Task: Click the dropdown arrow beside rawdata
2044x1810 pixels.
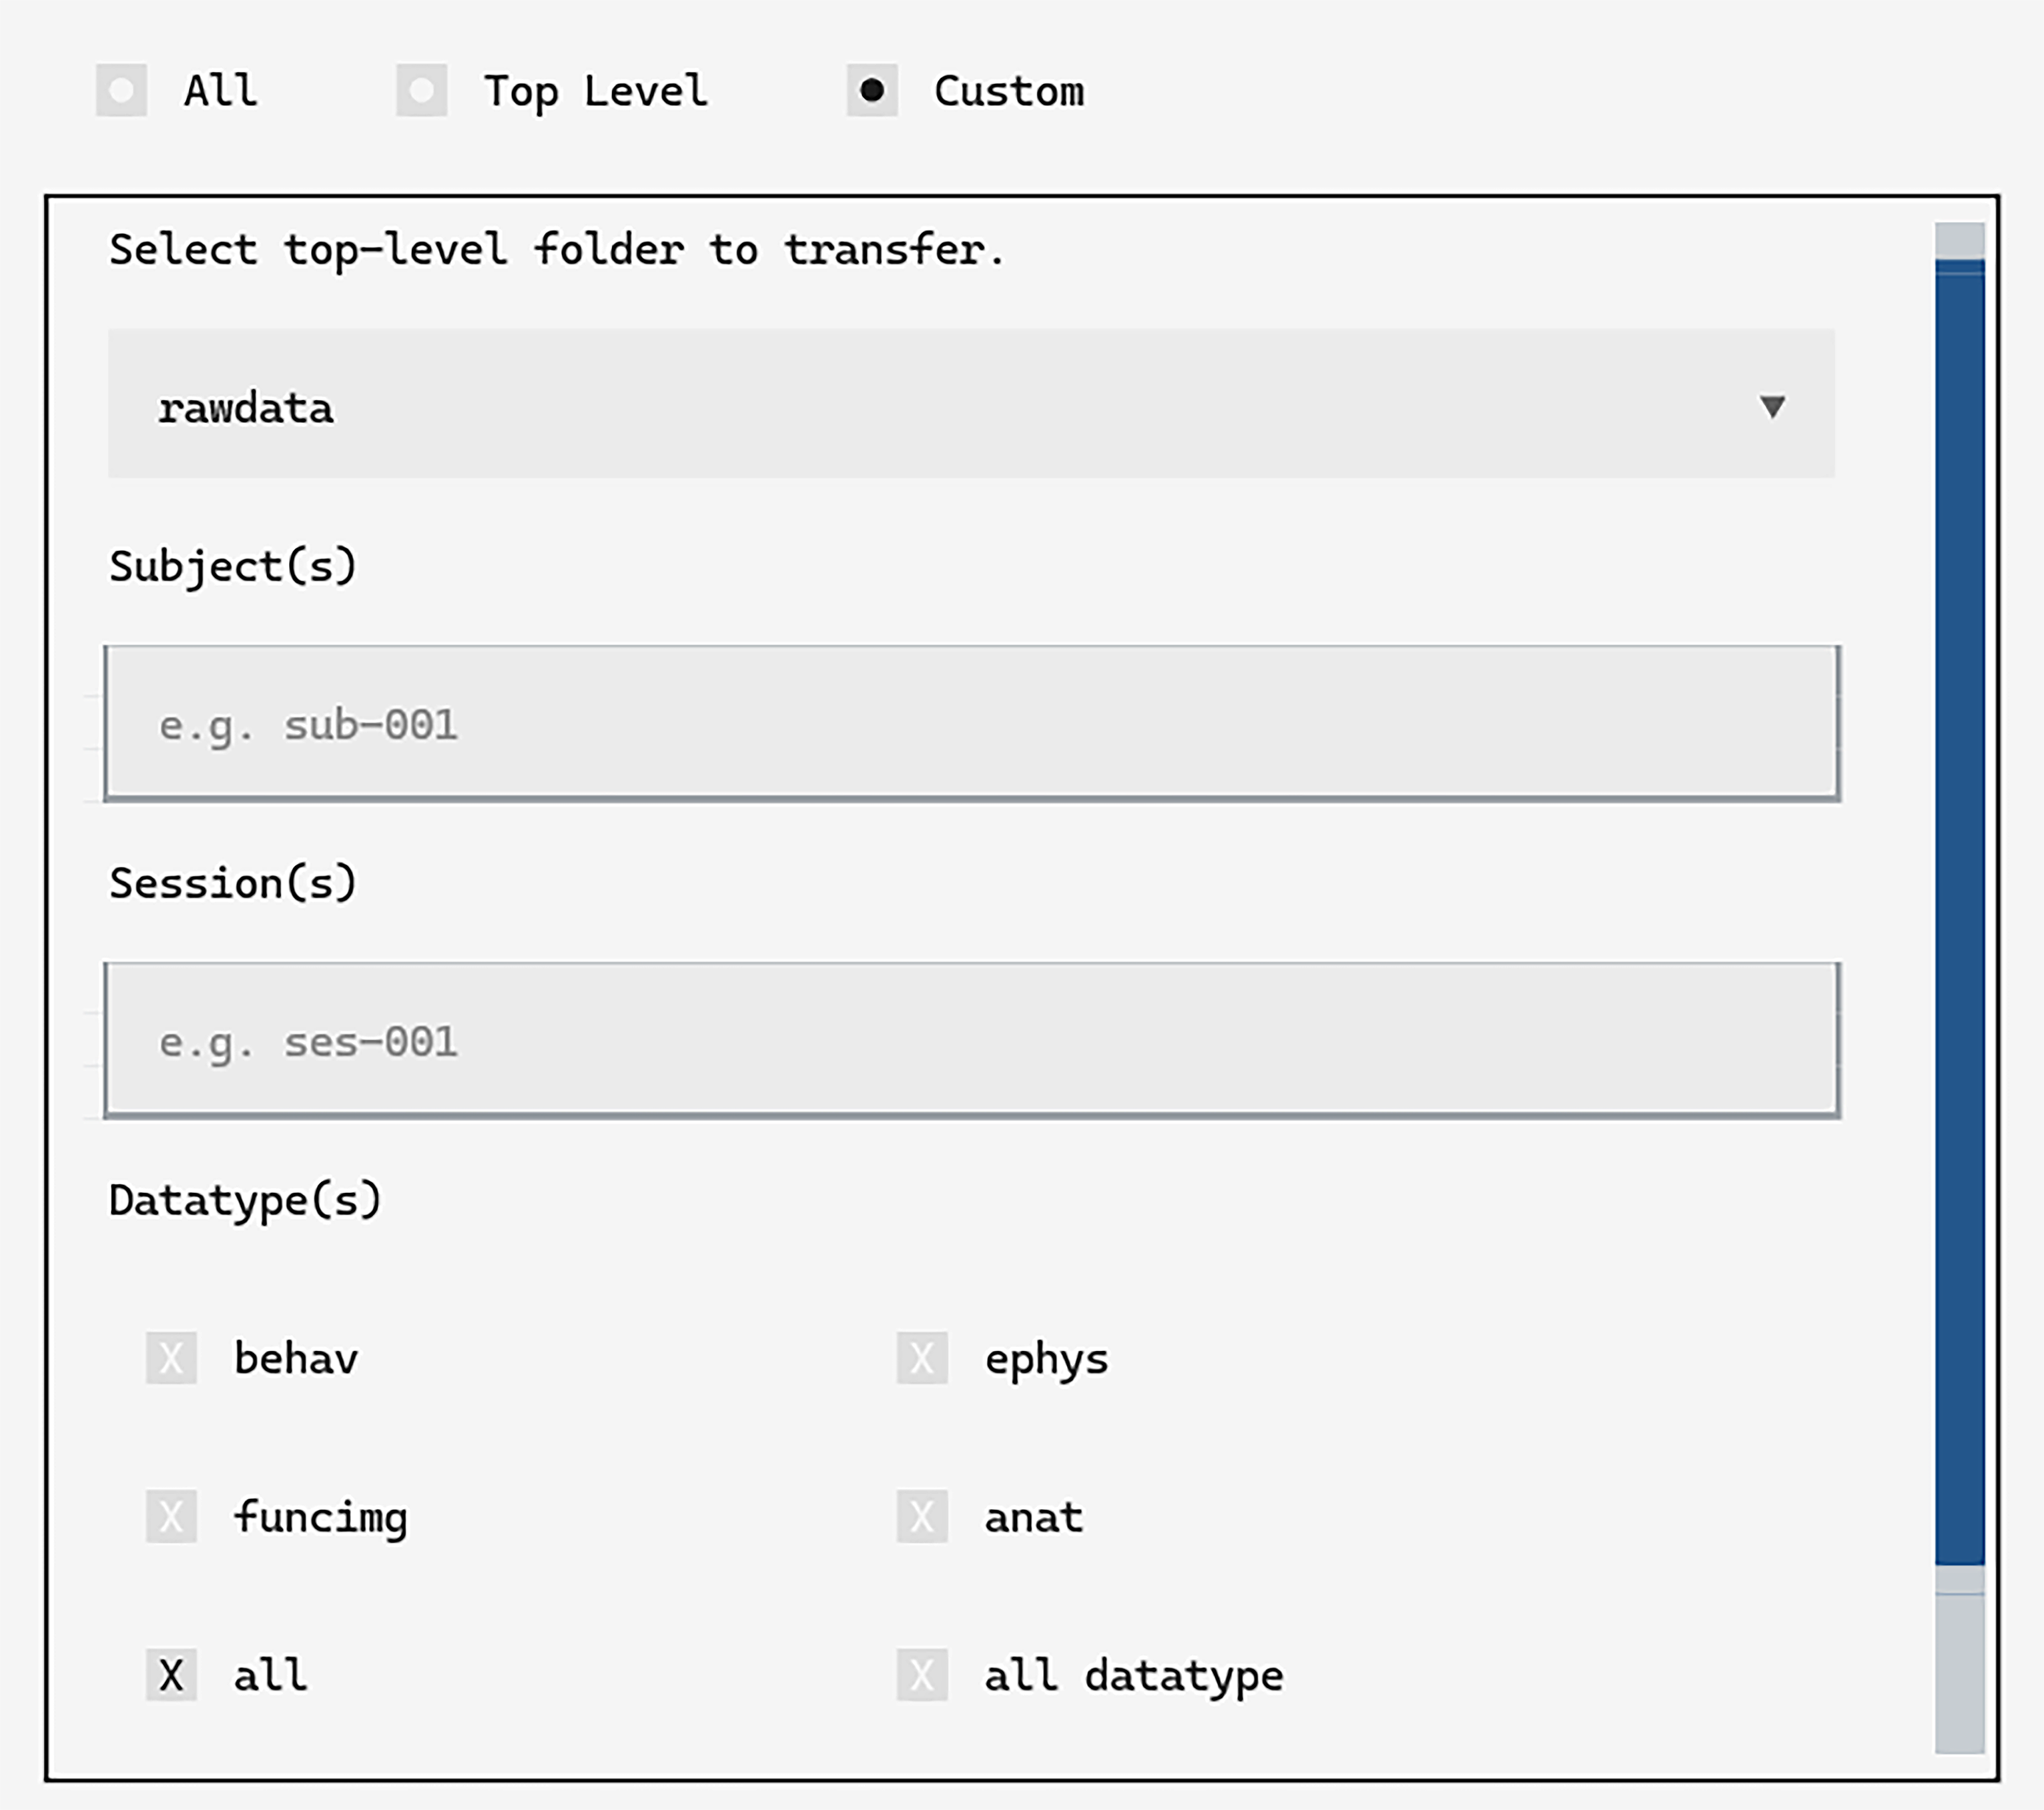Action: [1772, 406]
